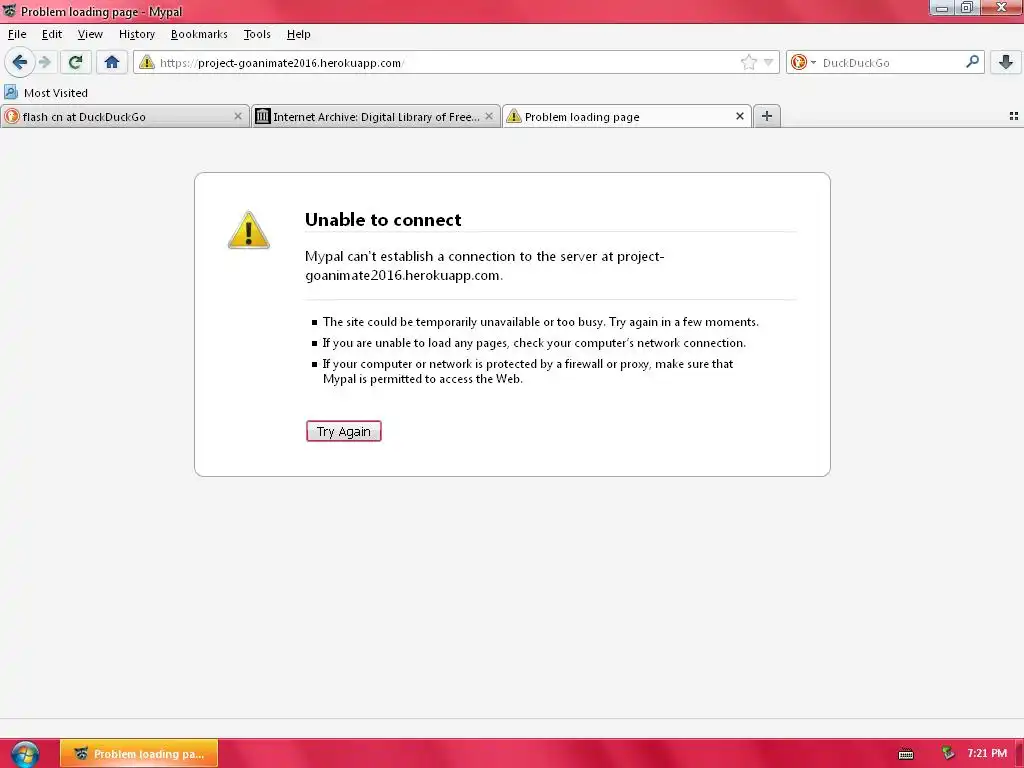Image resolution: width=1024 pixels, height=768 pixels.
Task: Click the DuckDuckGo tab favicon
Action: point(12,116)
